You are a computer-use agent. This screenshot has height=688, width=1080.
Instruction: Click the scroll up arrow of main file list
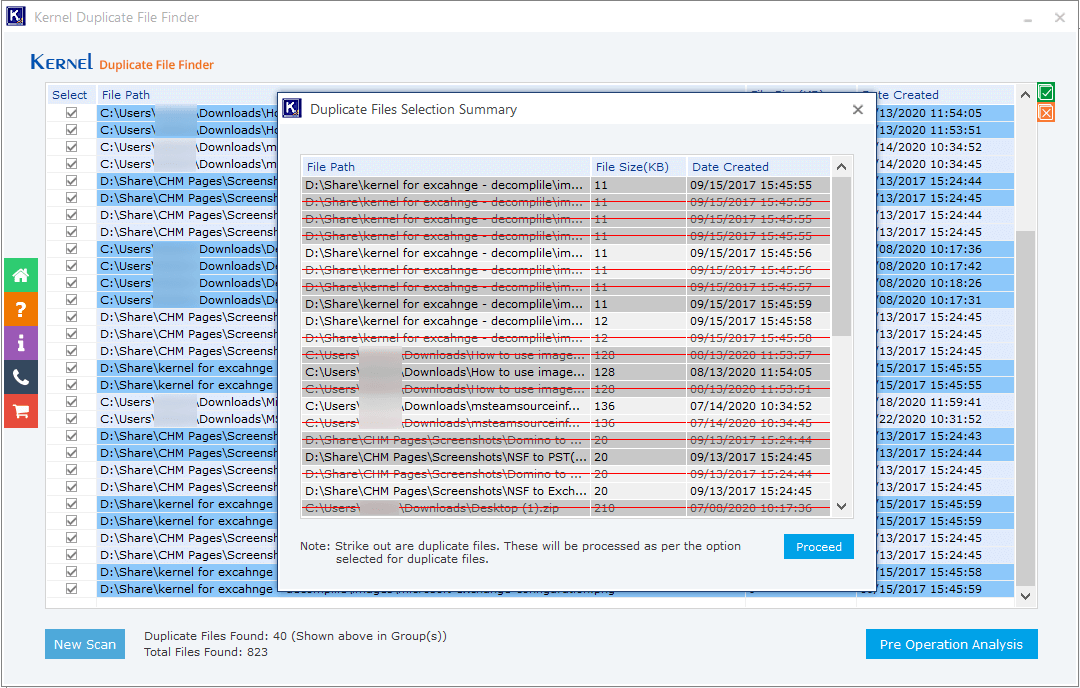coord(1026,95)
